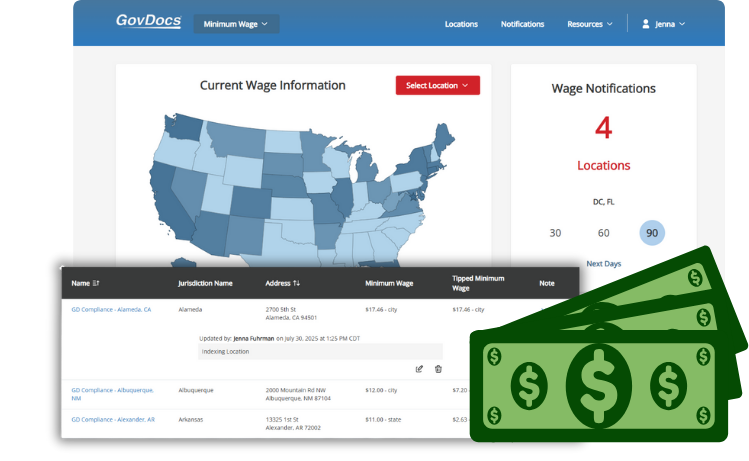Delete the Indexing Location note with trash icon
This screenshot has height=461, width=749.
pyautogui.click(x=438, y=369)
